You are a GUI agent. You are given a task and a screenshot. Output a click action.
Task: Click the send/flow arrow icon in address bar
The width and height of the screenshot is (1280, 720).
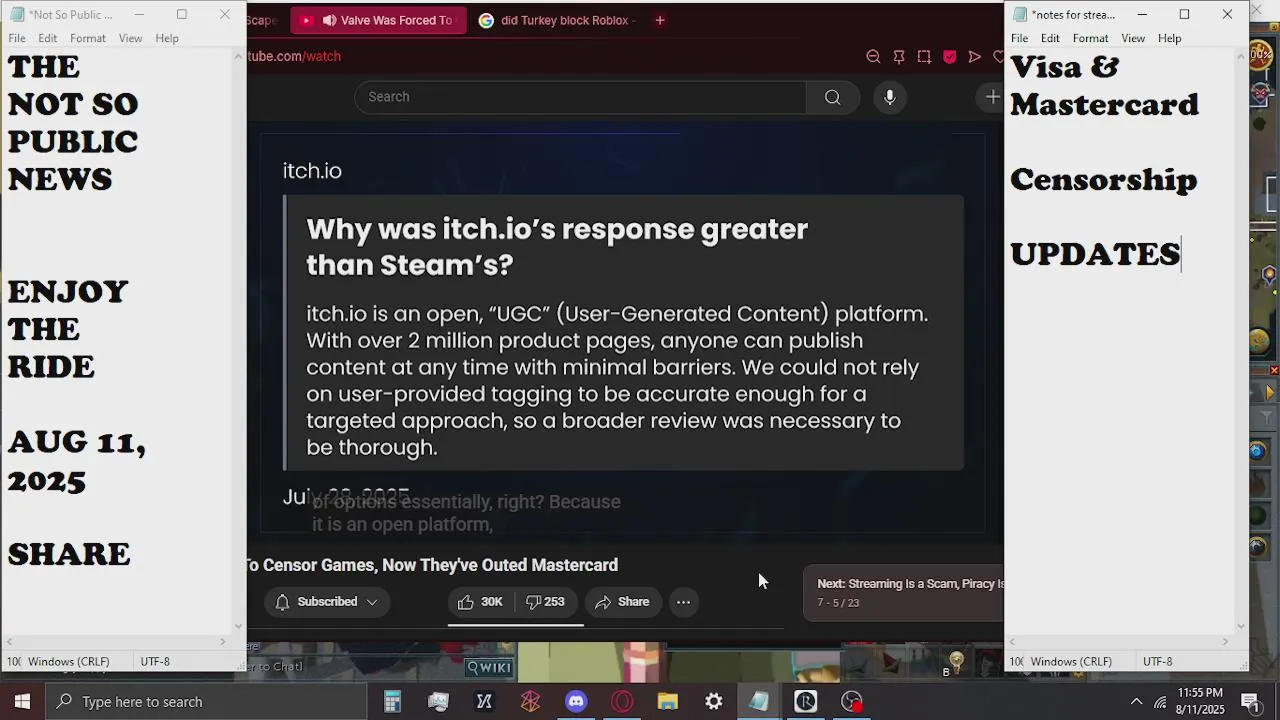975,57
